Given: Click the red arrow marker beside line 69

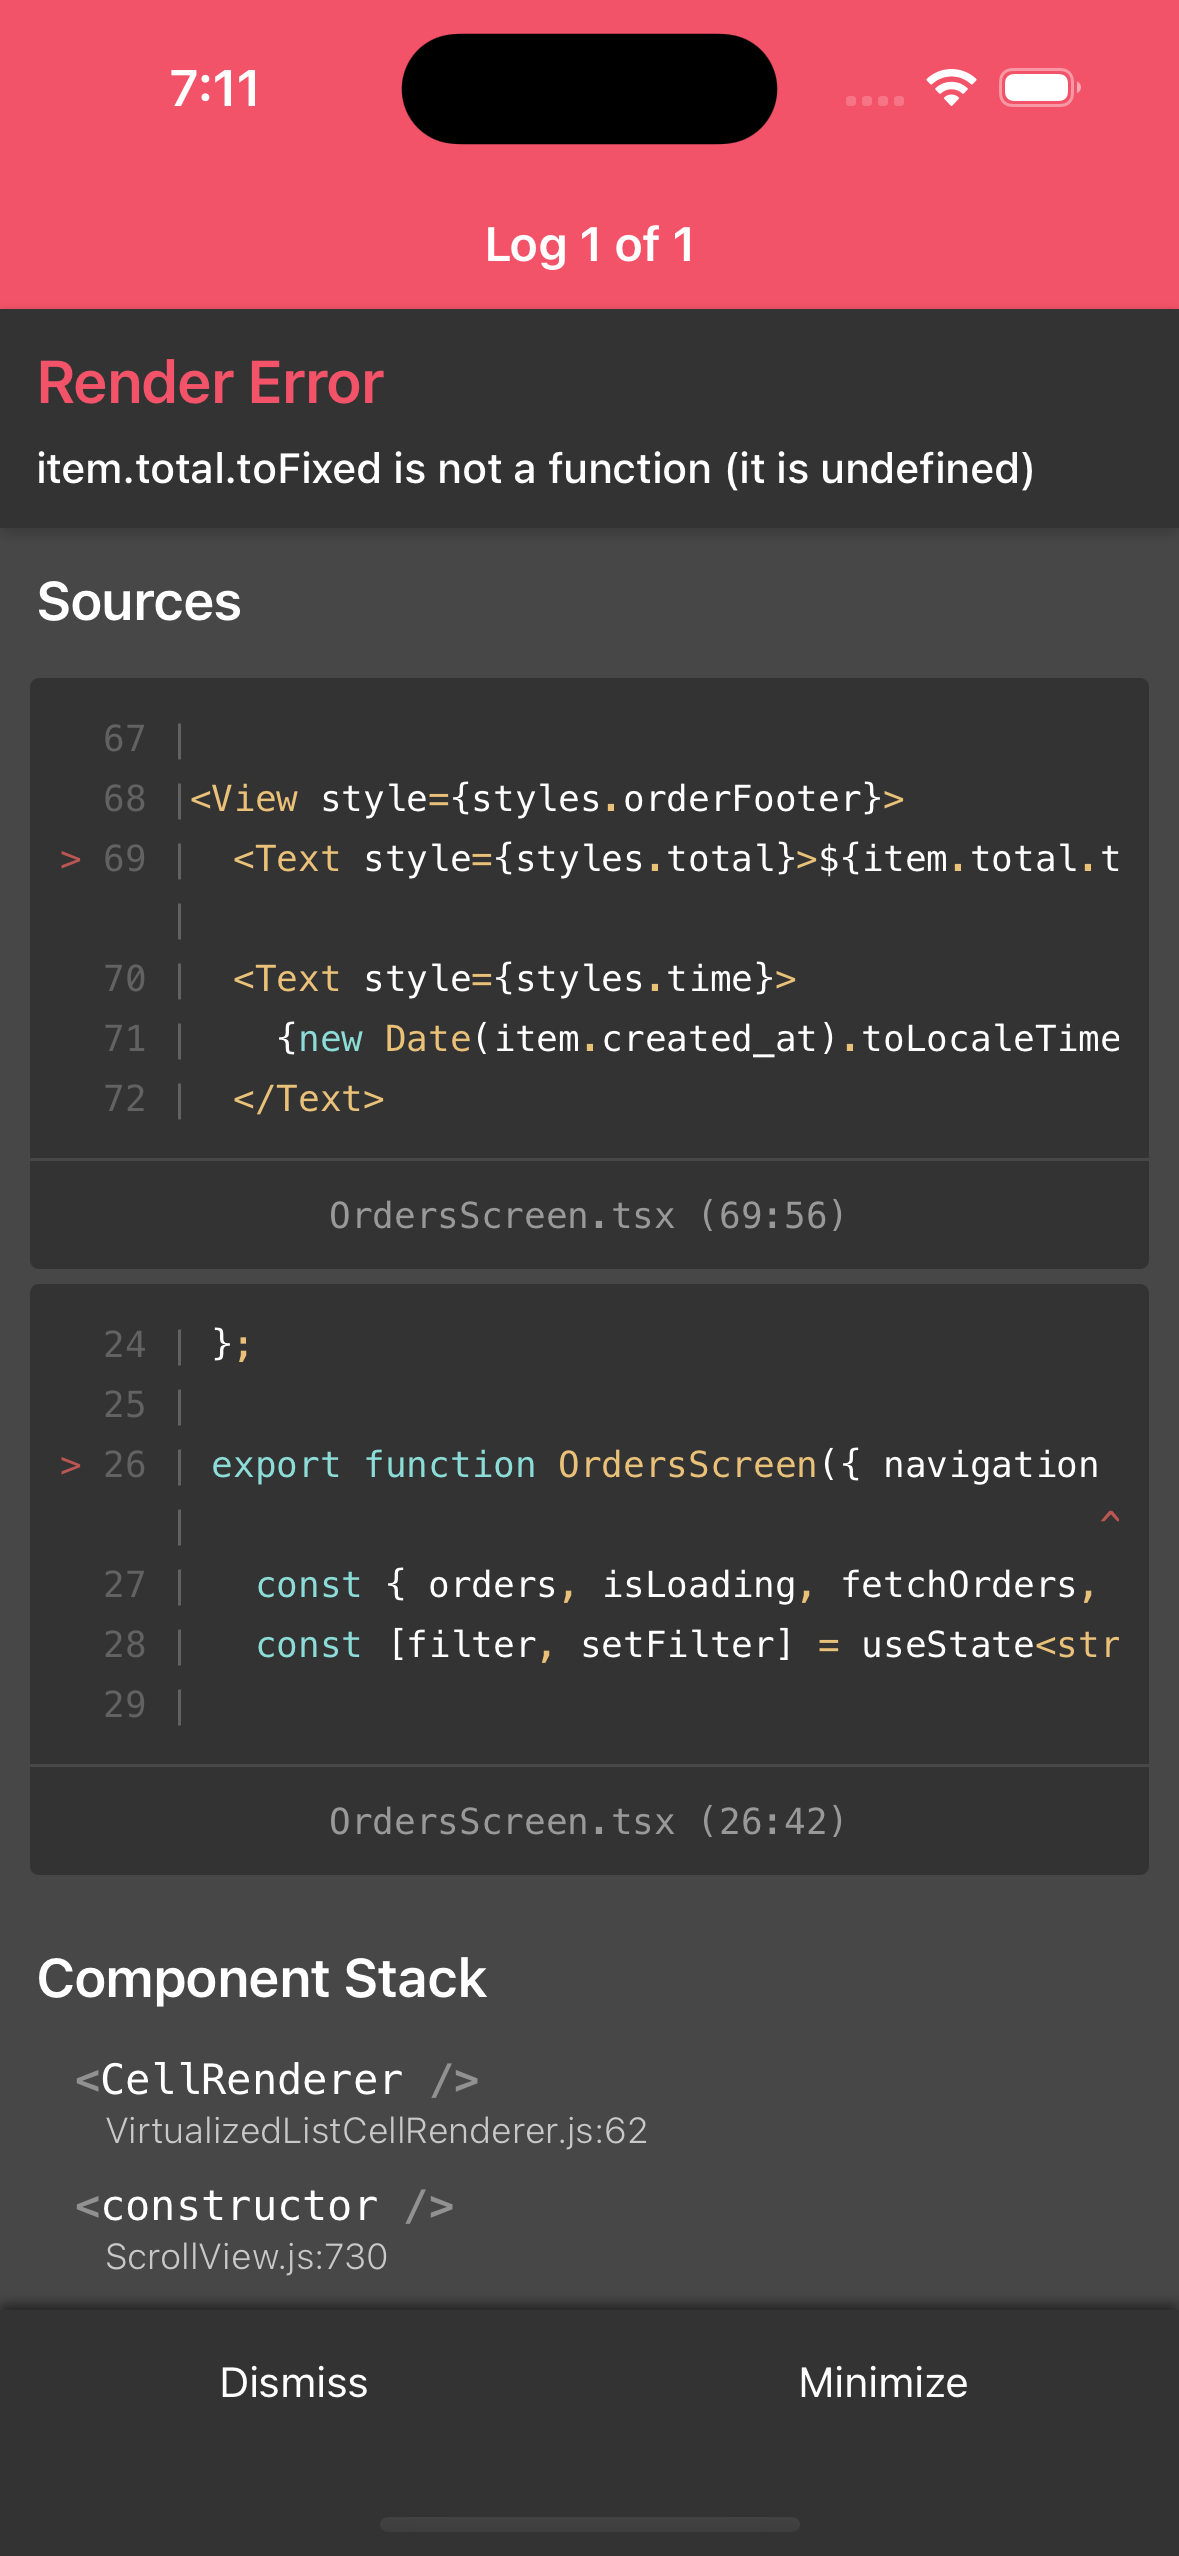Looking at the screenshot, I should click(70, 859).
